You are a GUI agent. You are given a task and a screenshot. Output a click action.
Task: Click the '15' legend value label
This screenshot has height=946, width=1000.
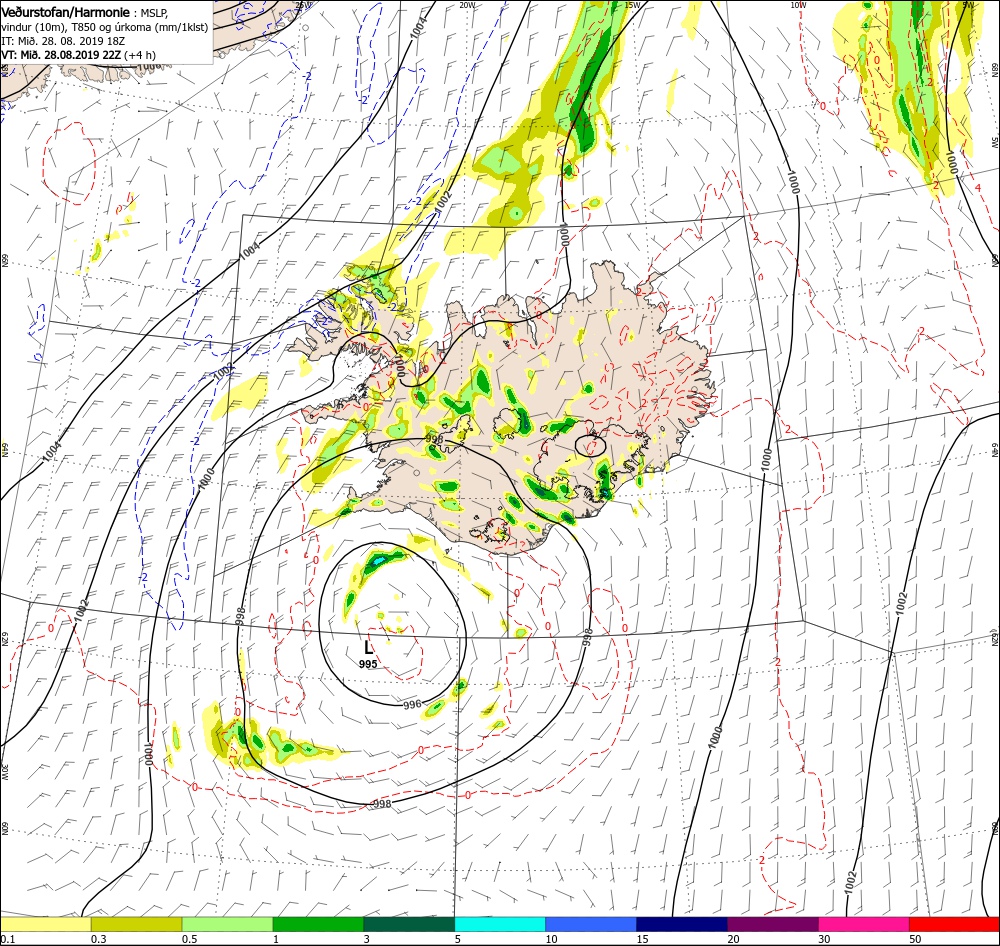click(x=643, y=939)
